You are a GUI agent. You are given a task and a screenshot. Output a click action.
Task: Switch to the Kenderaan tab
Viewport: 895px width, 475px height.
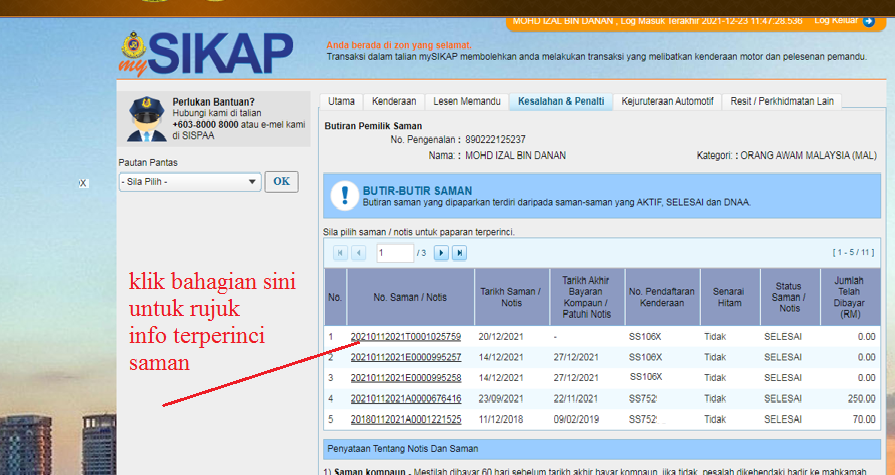394,102
